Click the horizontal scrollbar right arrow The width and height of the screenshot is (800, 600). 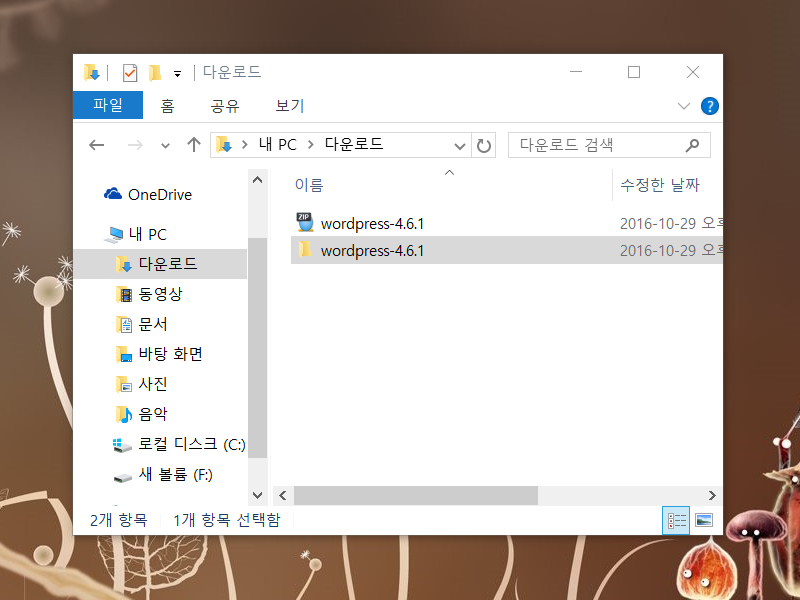click(712, 495)
